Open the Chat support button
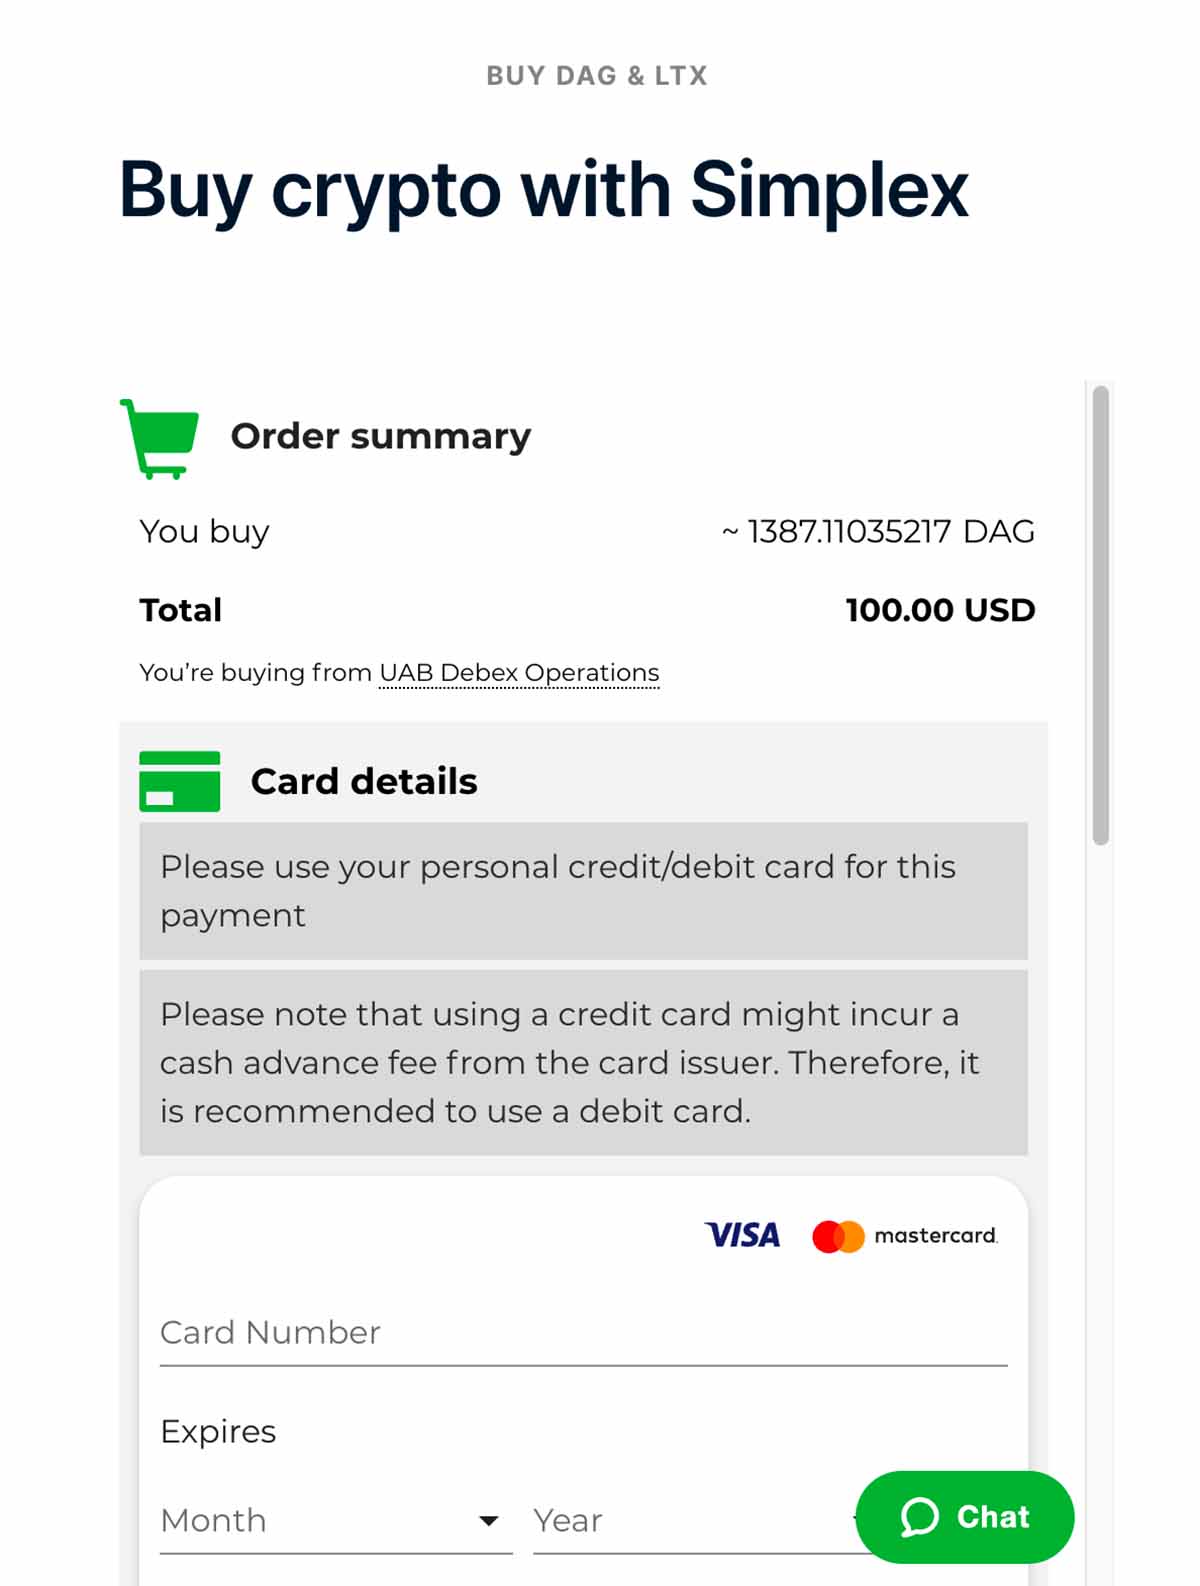Screen dimensions: 1200x1586 click(965, 1517)
